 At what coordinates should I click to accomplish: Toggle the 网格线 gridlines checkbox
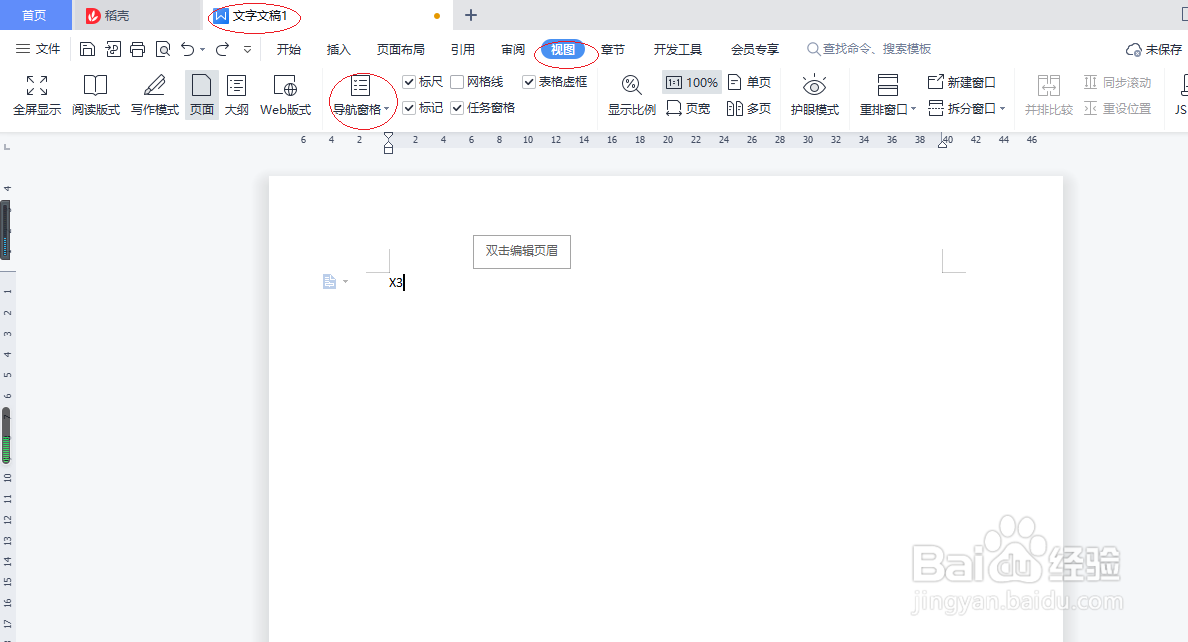point(456,82)
